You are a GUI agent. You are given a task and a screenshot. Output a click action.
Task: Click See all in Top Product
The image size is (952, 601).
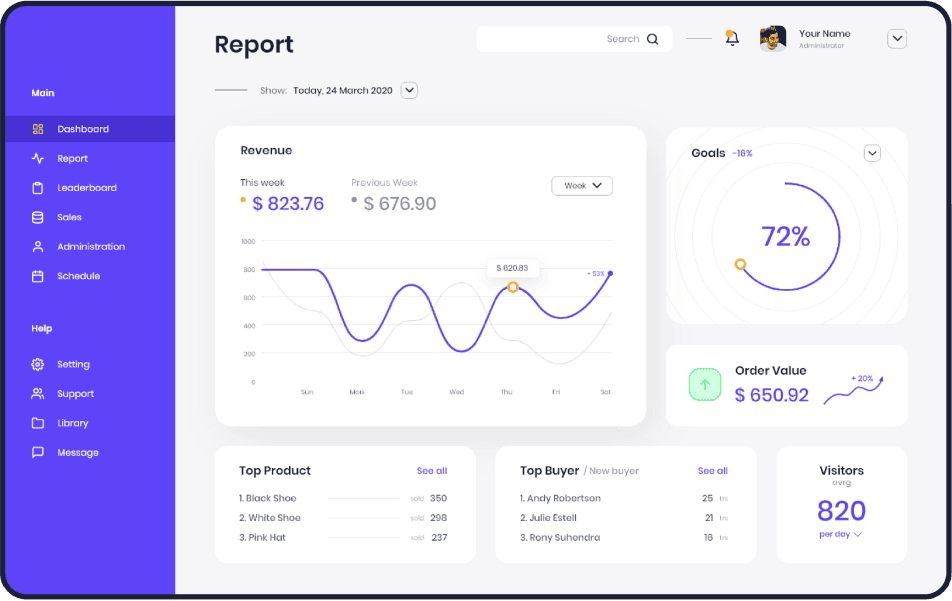[x=432, y=471]
